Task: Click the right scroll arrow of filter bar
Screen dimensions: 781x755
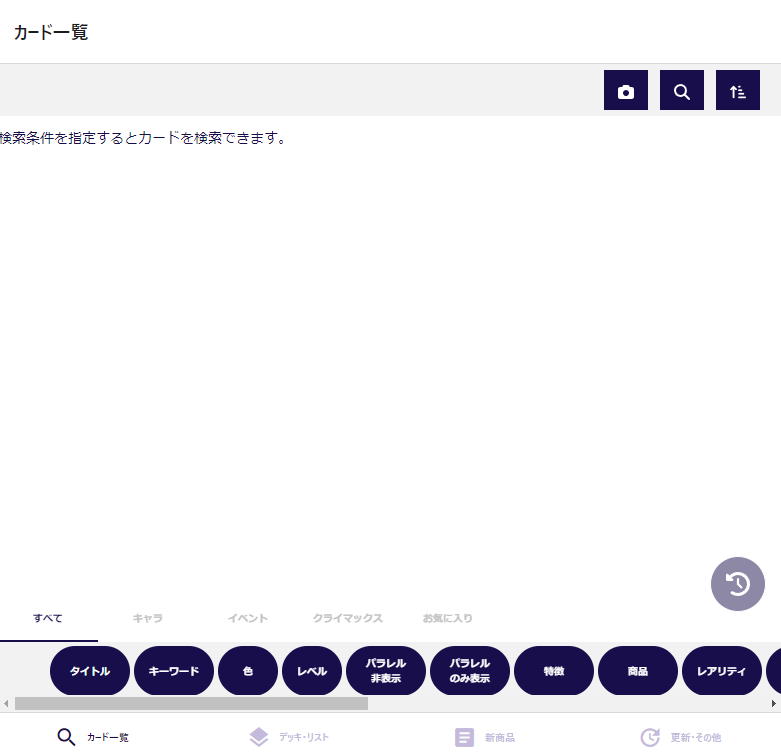Action: 774,703
